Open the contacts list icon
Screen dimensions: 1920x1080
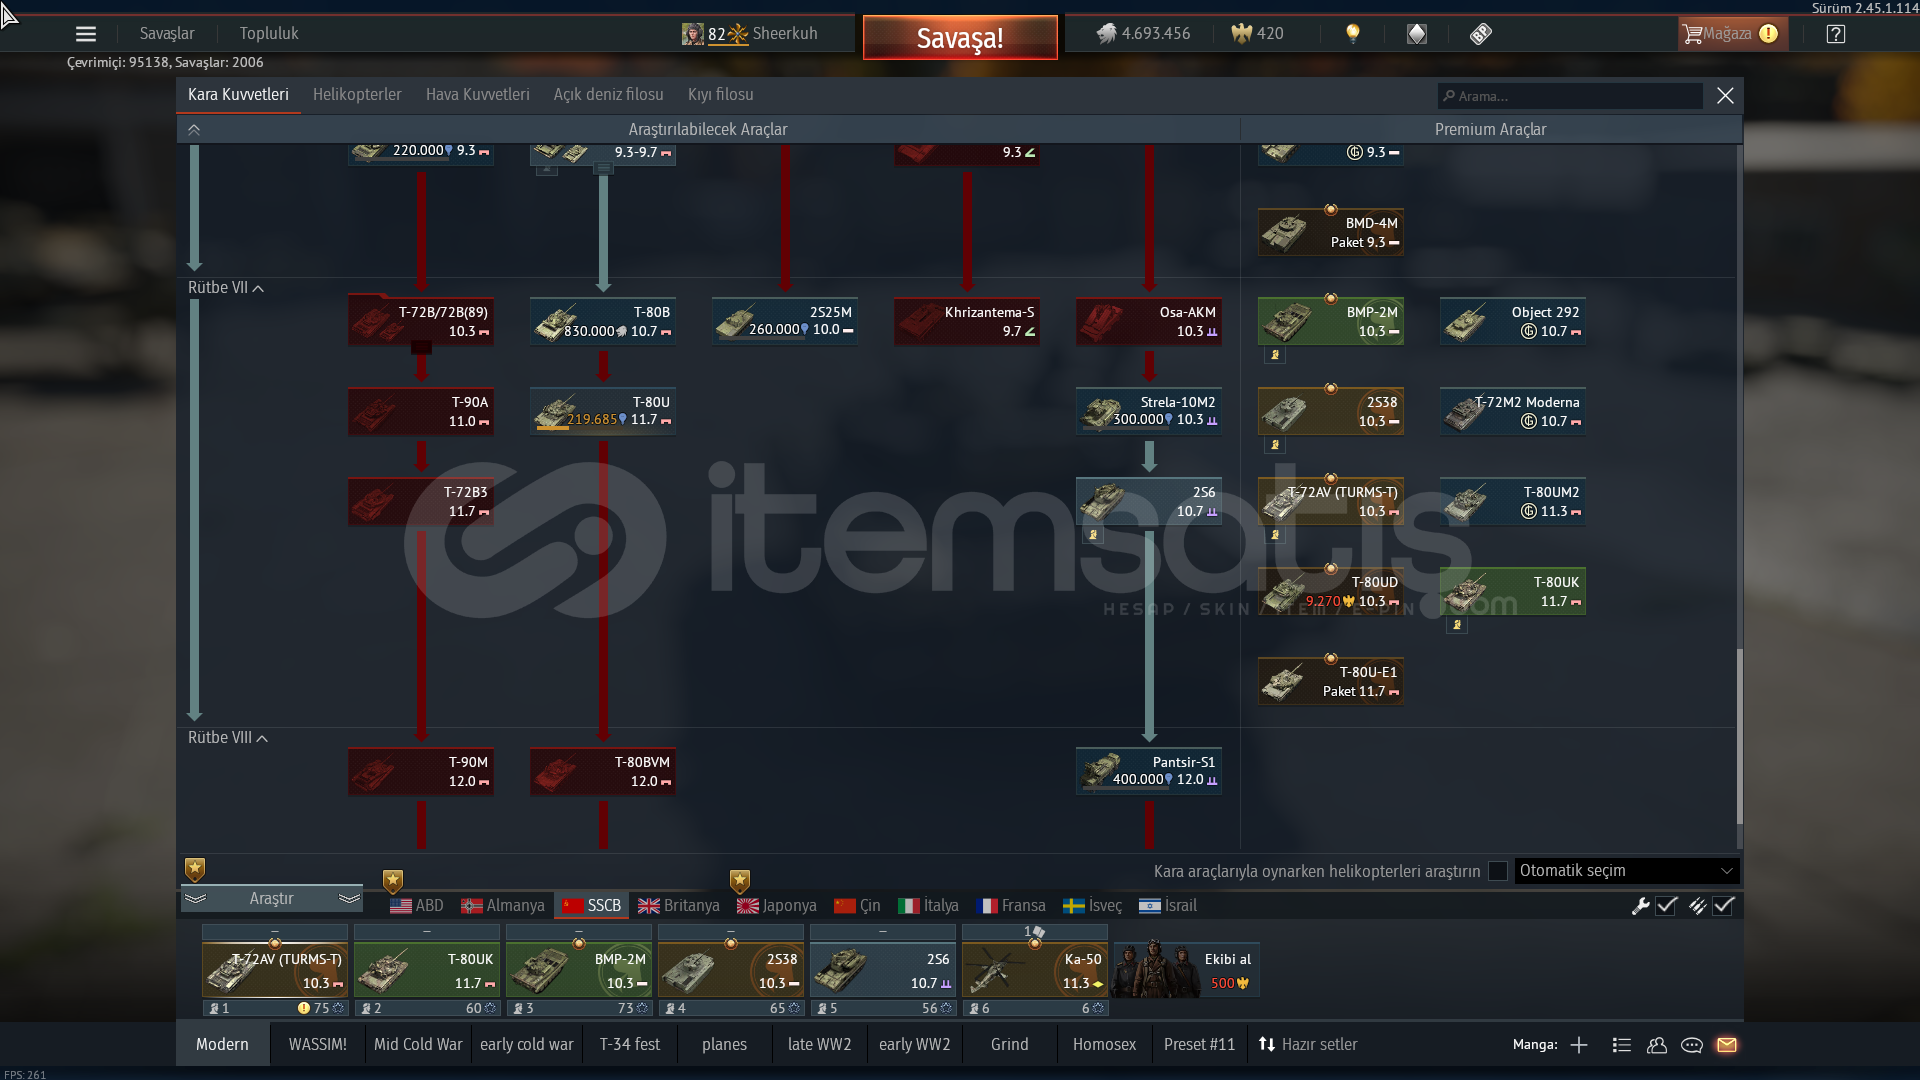pyautogui.click(x=1657, y=1045)
